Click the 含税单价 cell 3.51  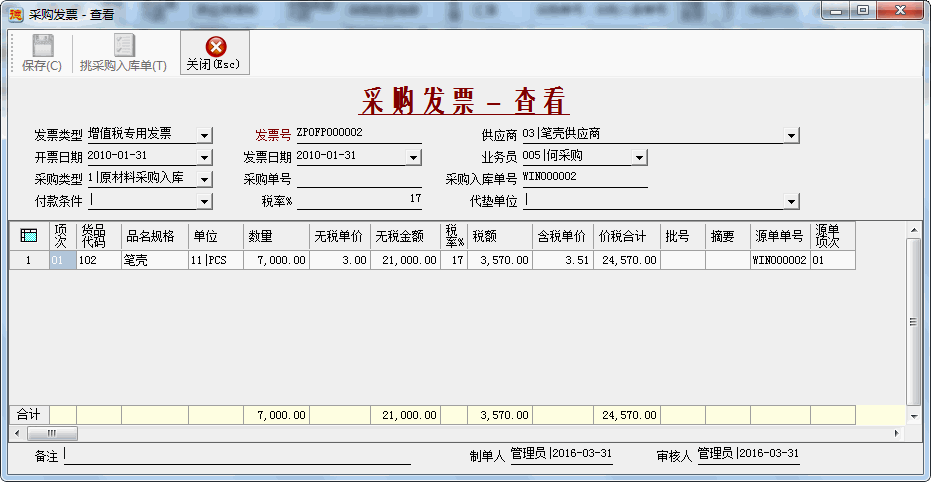563,260
